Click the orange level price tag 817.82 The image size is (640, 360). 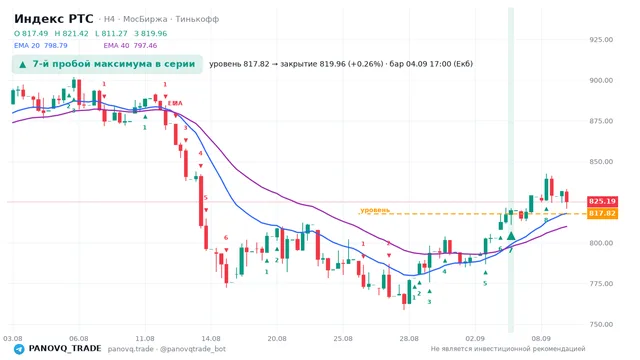pyautogui.click(x=602, y=213)
